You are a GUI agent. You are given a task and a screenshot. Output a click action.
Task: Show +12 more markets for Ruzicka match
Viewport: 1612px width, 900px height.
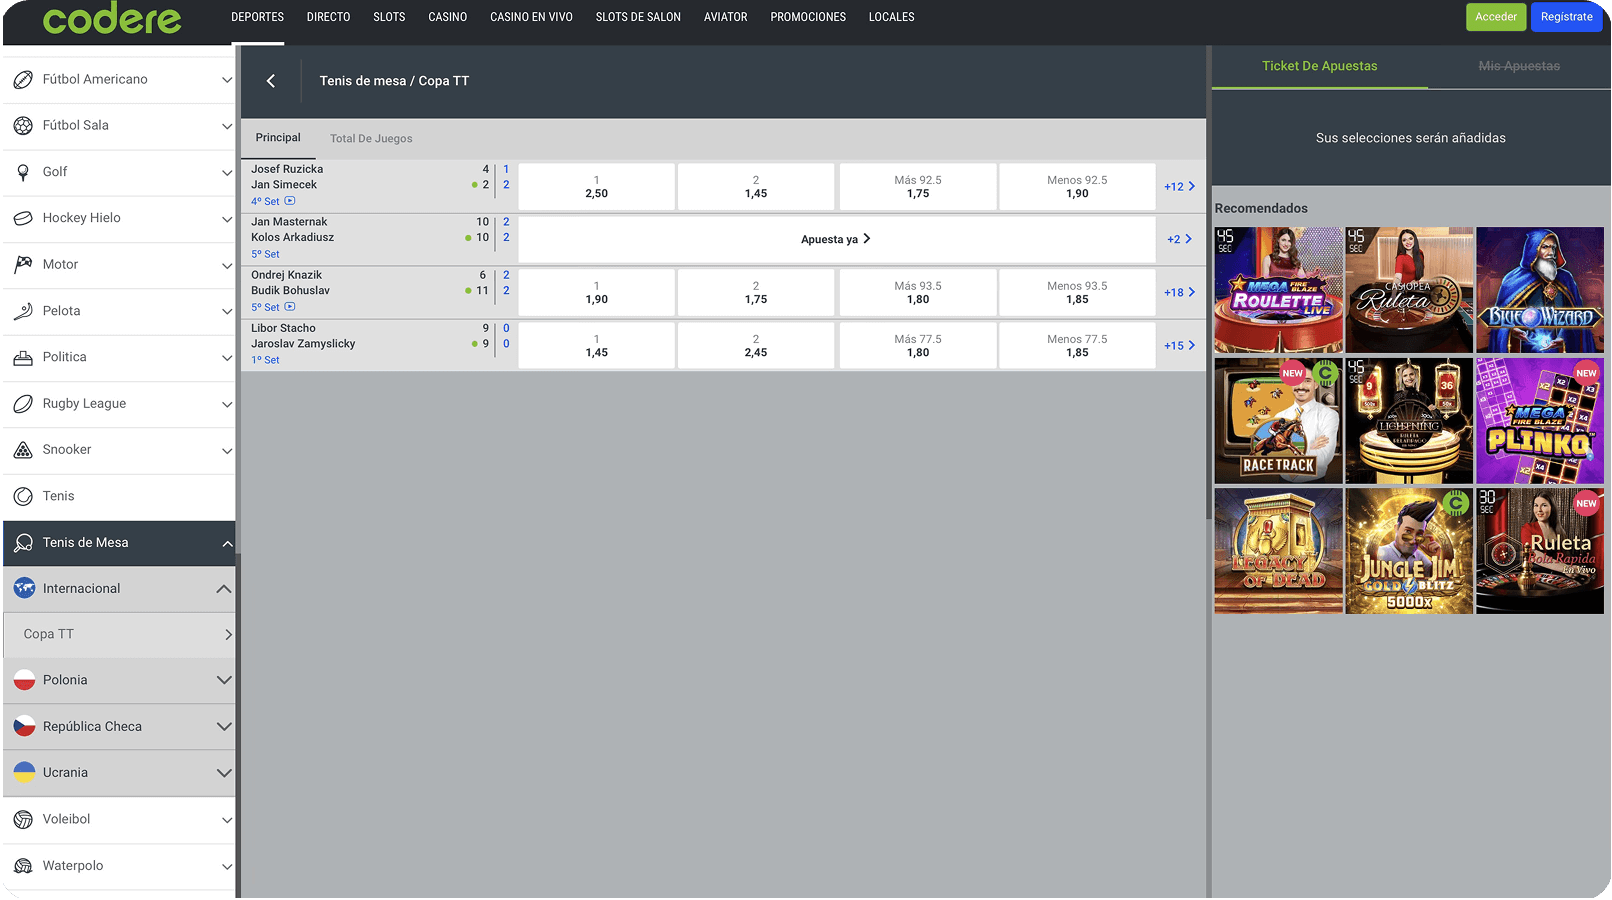click(1180, 187)
